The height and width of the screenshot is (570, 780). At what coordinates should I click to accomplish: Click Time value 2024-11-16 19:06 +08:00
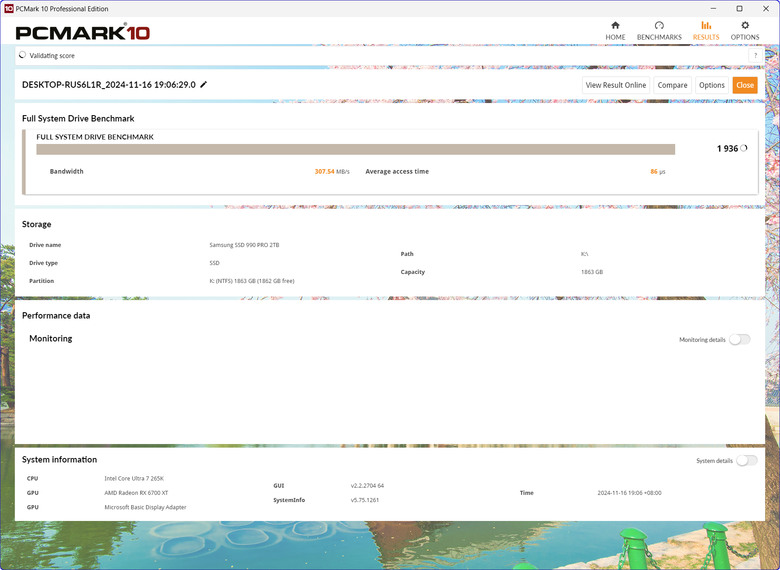tap(629, 493)
